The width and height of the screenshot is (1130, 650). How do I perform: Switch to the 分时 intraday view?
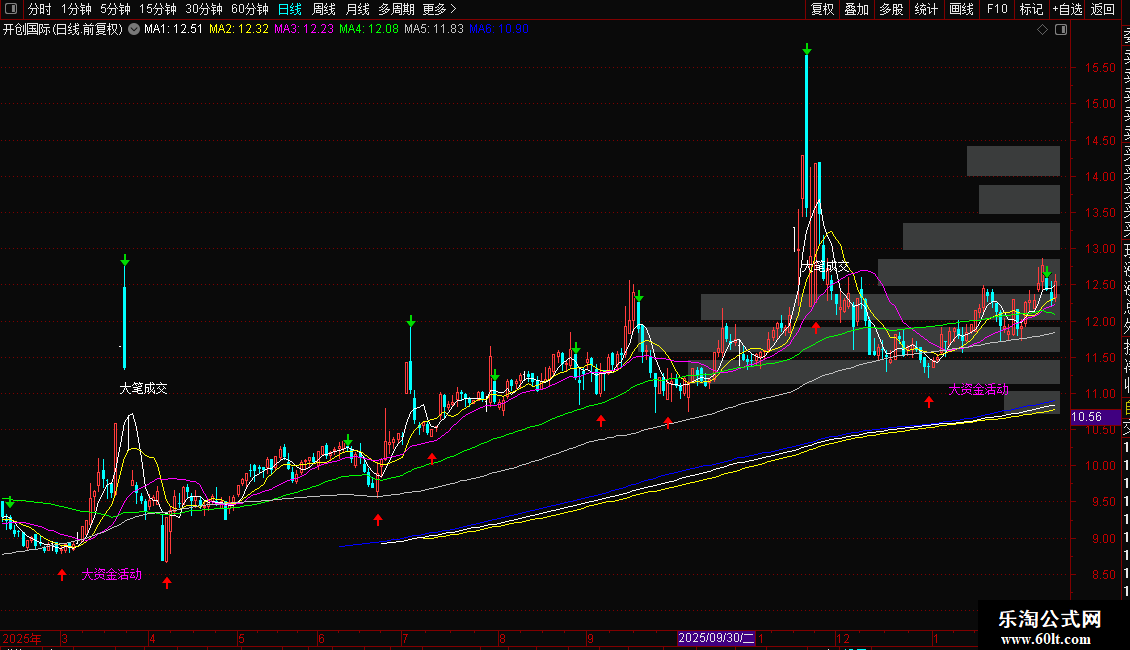coord(40,9)
